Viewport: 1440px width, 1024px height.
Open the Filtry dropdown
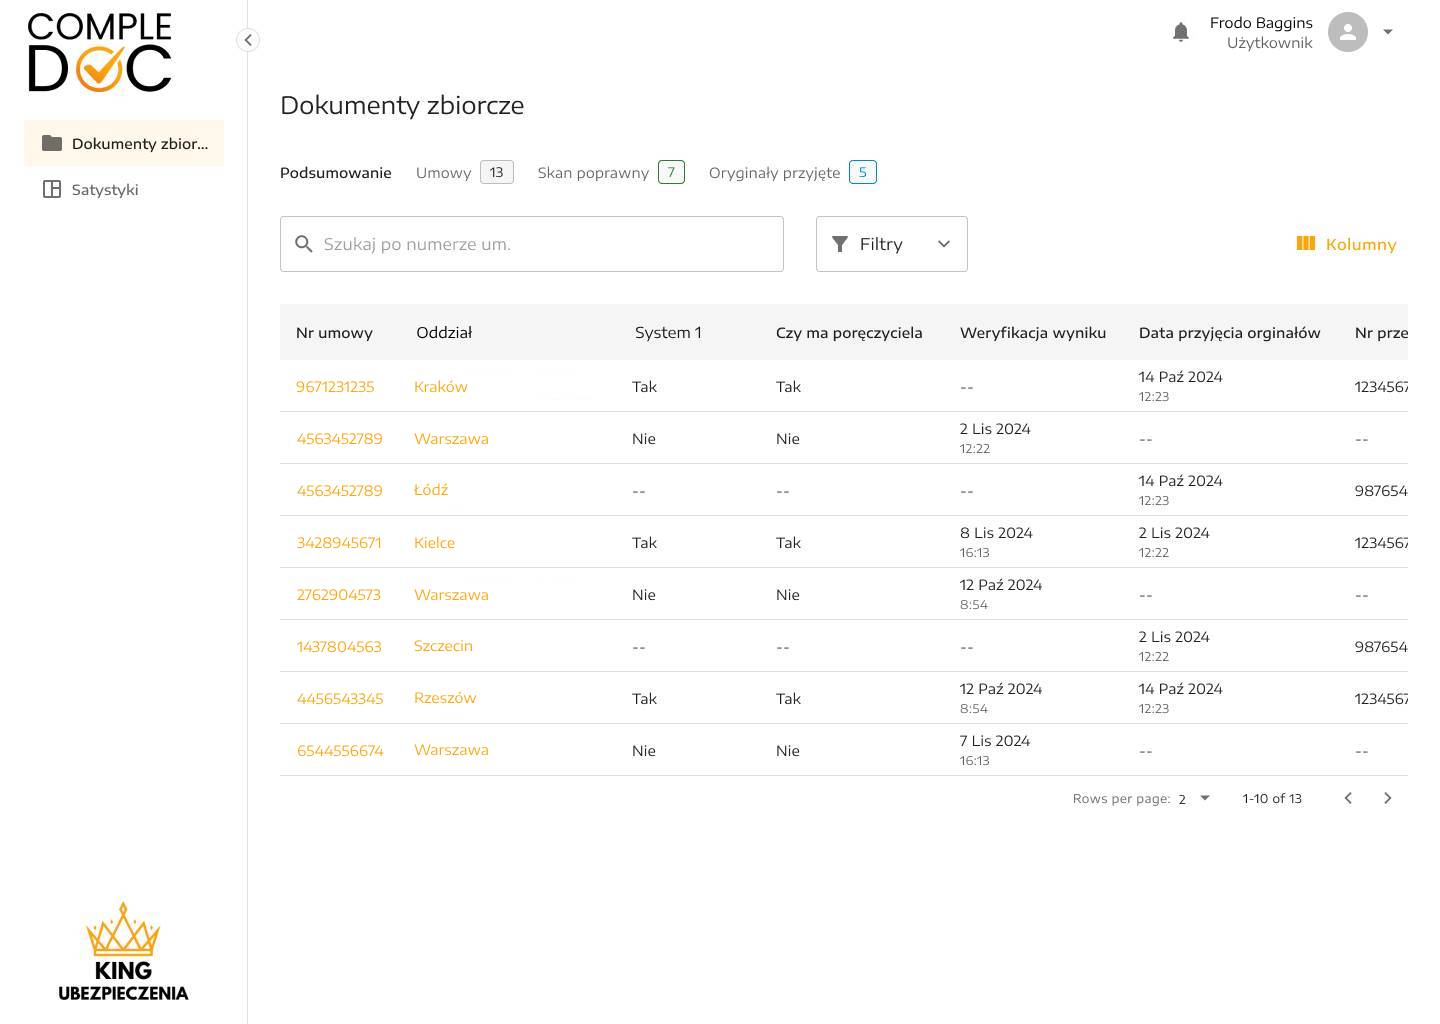click(891, 244)
